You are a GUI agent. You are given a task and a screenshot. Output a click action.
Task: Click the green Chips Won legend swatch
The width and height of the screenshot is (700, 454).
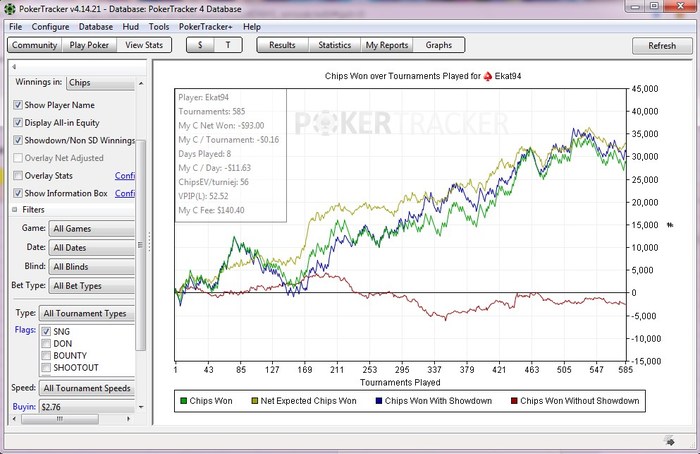(183, 401)
